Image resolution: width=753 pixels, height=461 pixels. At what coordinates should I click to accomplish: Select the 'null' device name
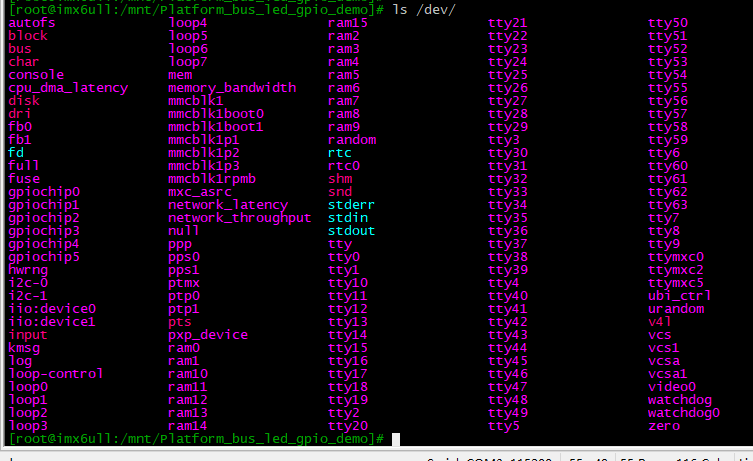click(x=183, y=231)
